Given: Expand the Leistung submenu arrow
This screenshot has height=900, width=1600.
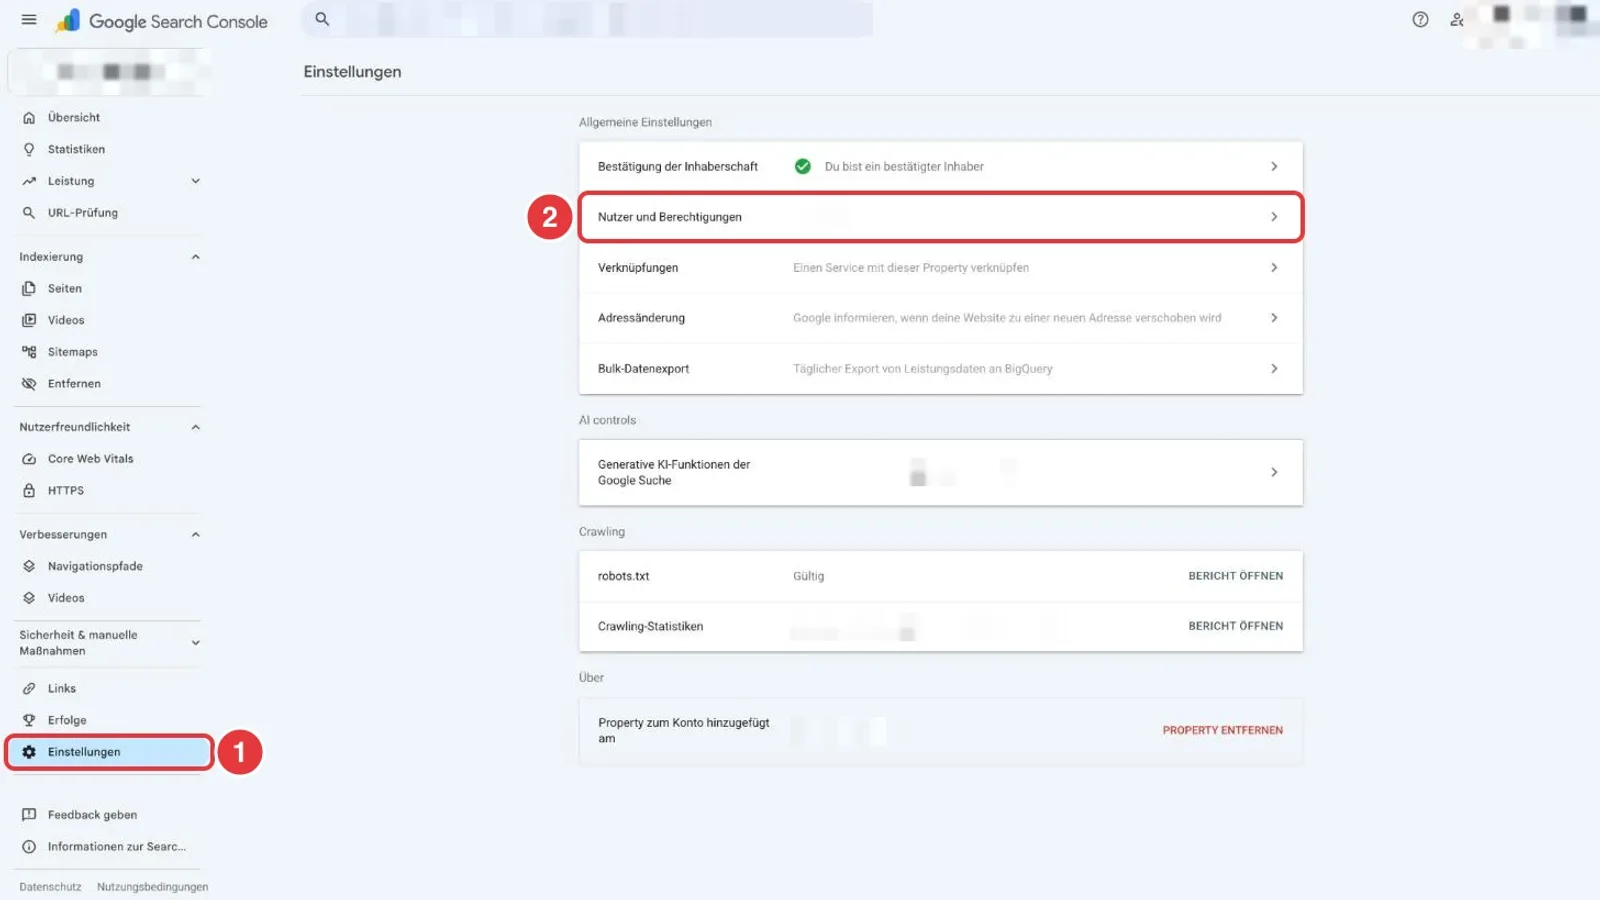Looking at the screenshot, I should (x=196, y=181).
